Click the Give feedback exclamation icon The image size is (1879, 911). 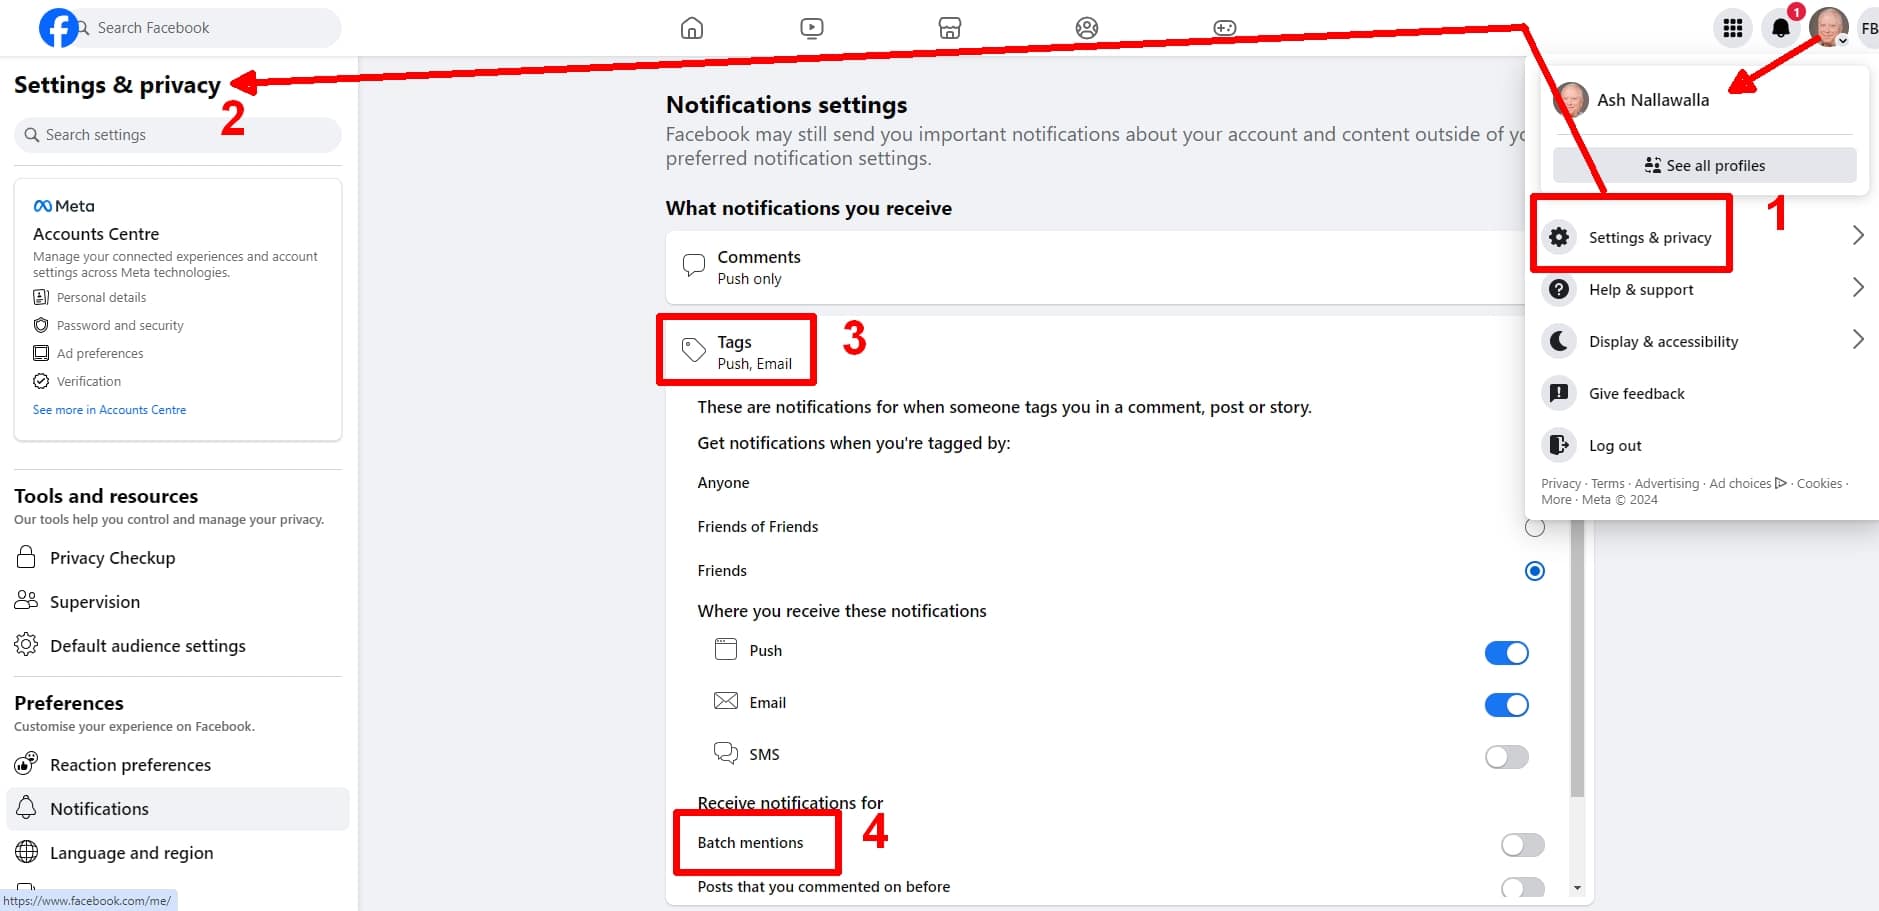pos(1559,393)
